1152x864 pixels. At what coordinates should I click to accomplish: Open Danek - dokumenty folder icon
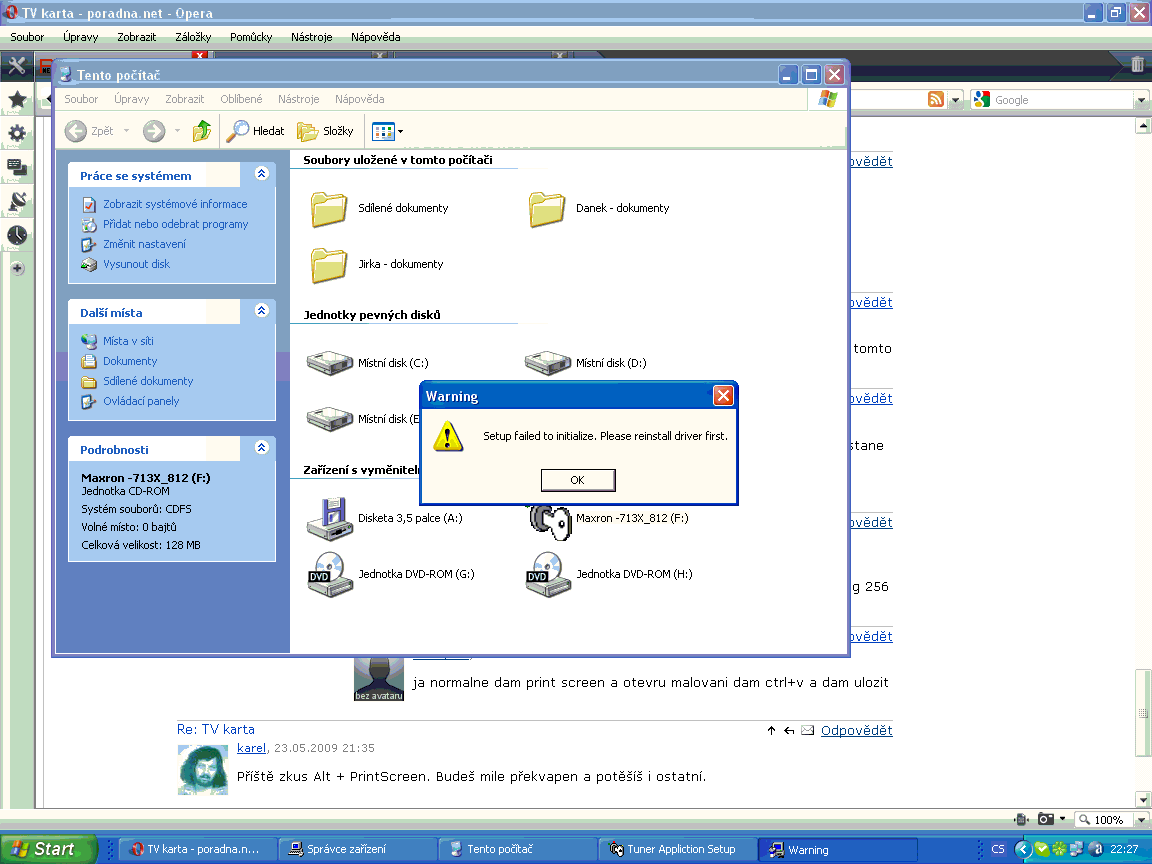pyautogui.click(x=547, y=209)
